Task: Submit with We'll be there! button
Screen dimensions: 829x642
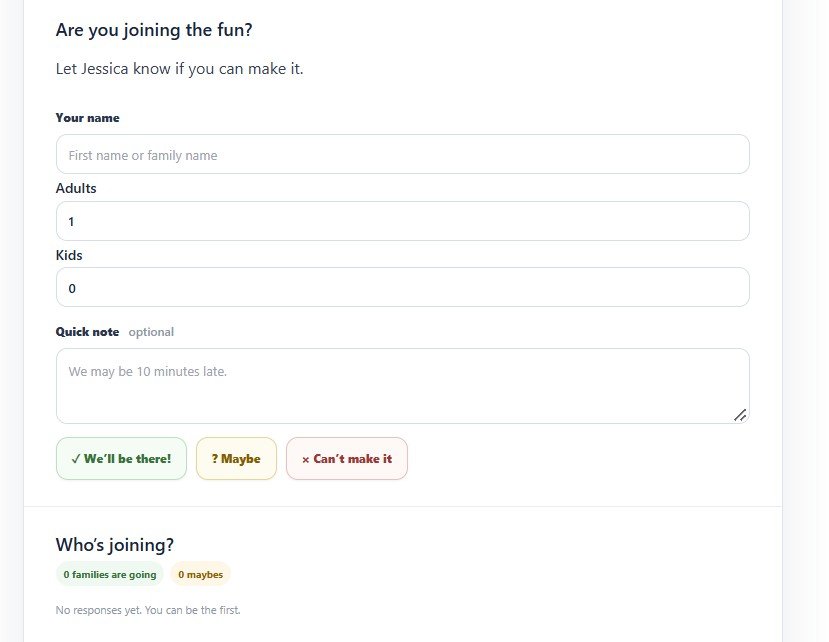Action: (x=121, y=458)
